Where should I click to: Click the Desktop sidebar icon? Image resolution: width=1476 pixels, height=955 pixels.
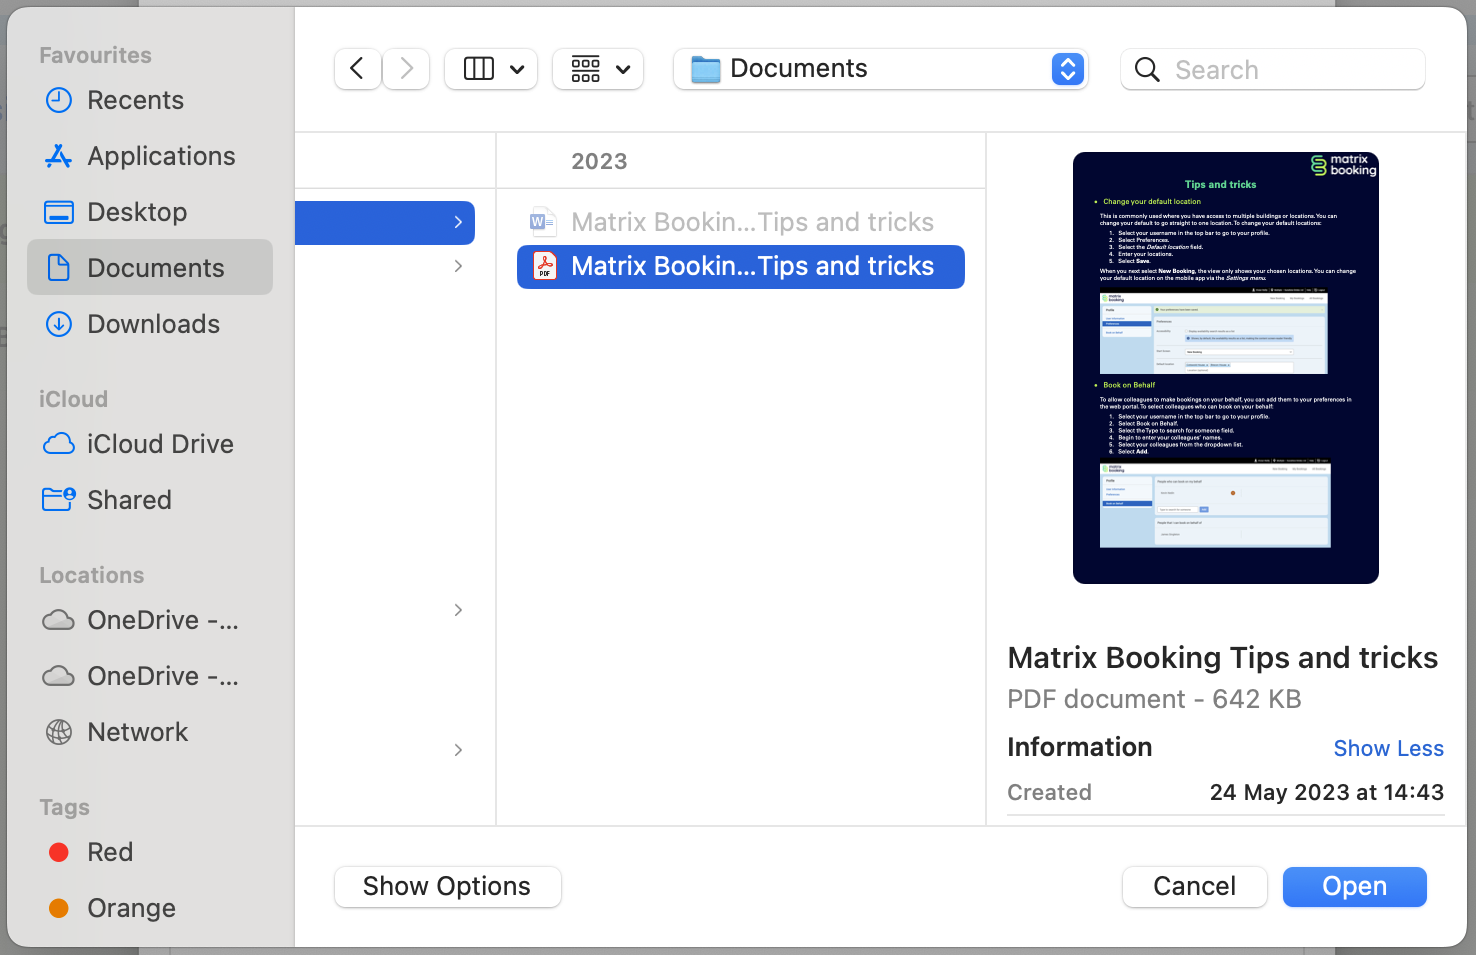[x=59, y=212]
